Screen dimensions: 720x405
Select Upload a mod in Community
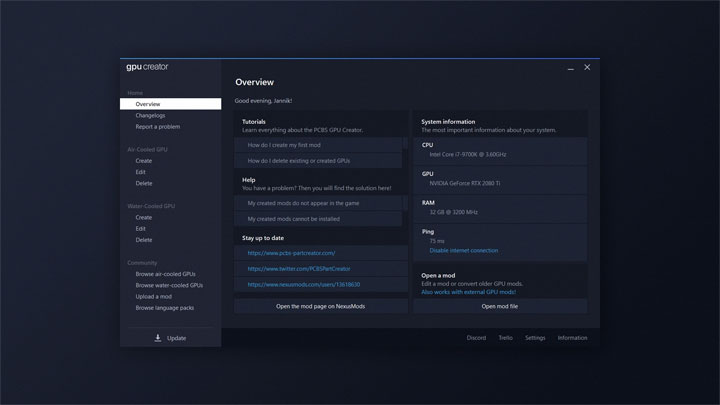[x=154, y=296]
